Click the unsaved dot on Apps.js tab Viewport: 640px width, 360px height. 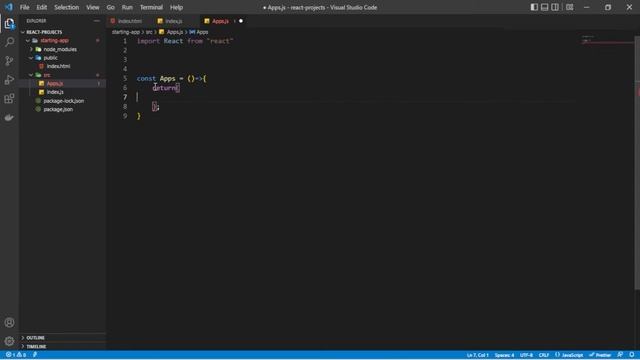(241, 21)
